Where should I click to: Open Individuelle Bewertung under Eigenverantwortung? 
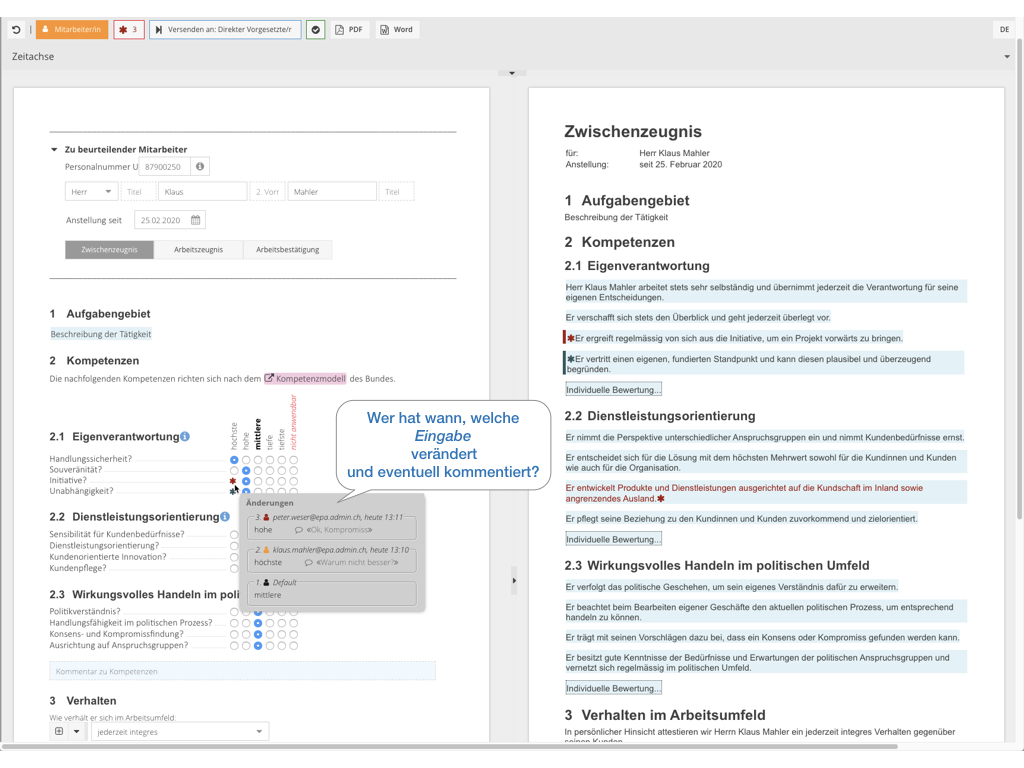pyautogui.click(x=613, y=390)
